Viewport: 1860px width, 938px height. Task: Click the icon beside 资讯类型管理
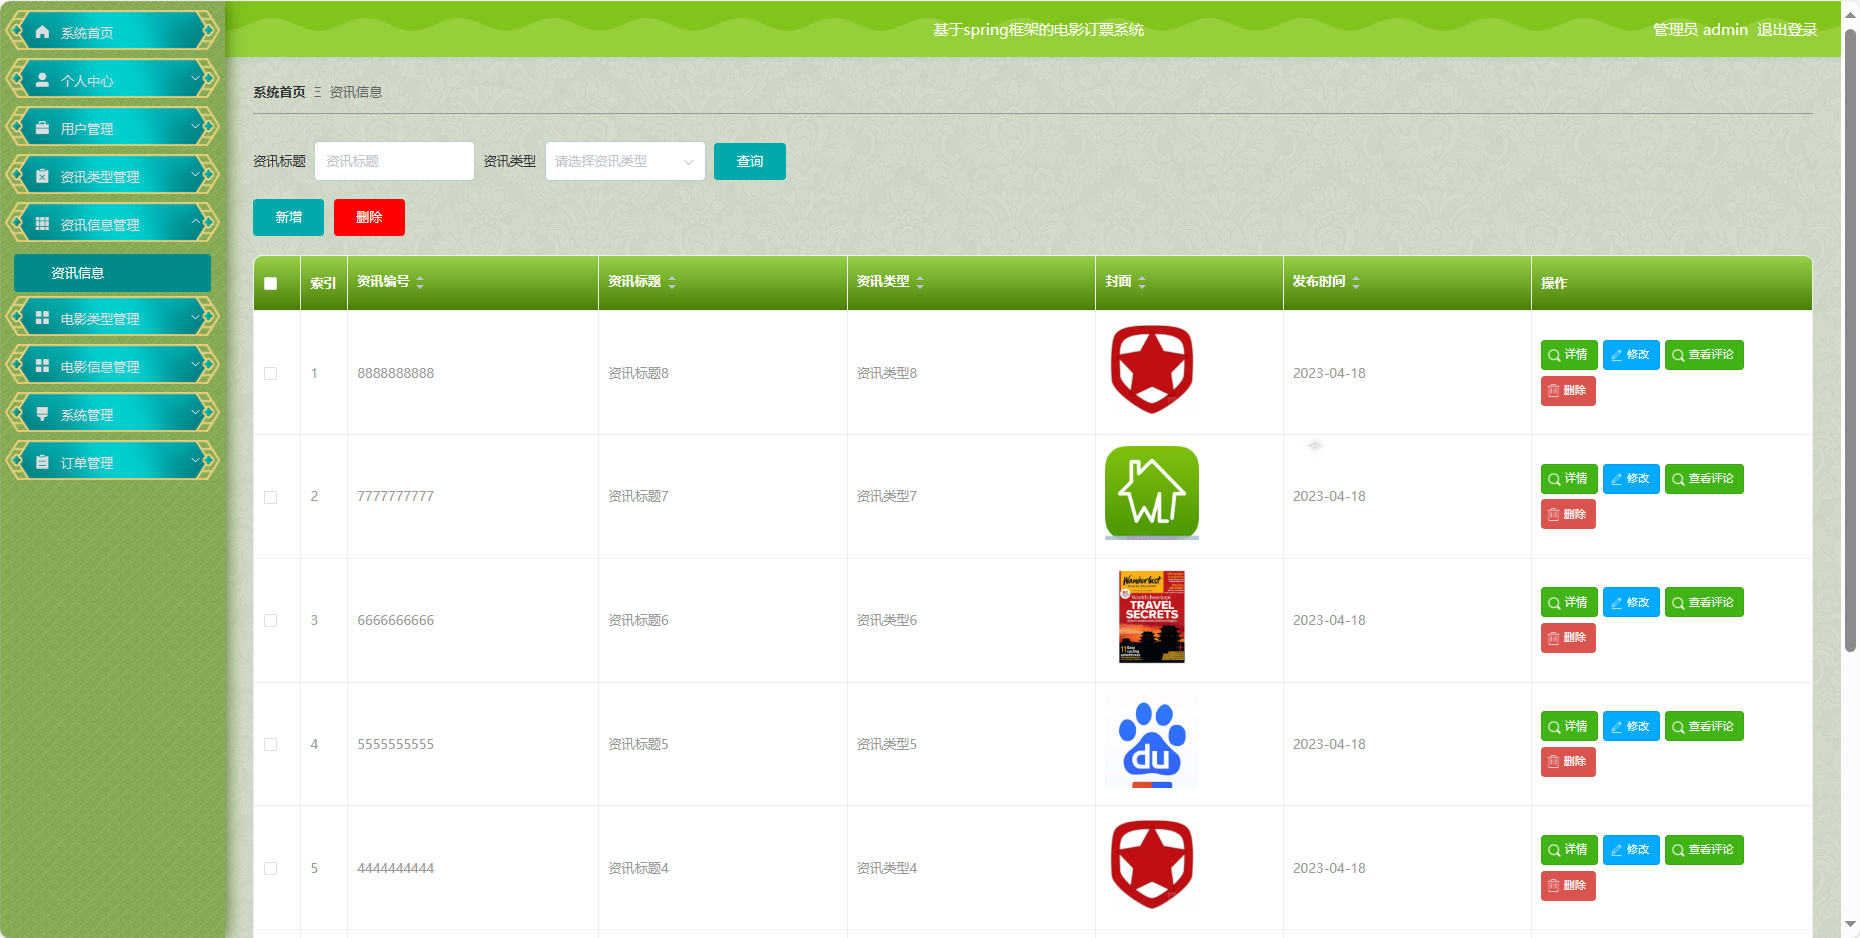(42, 176)
